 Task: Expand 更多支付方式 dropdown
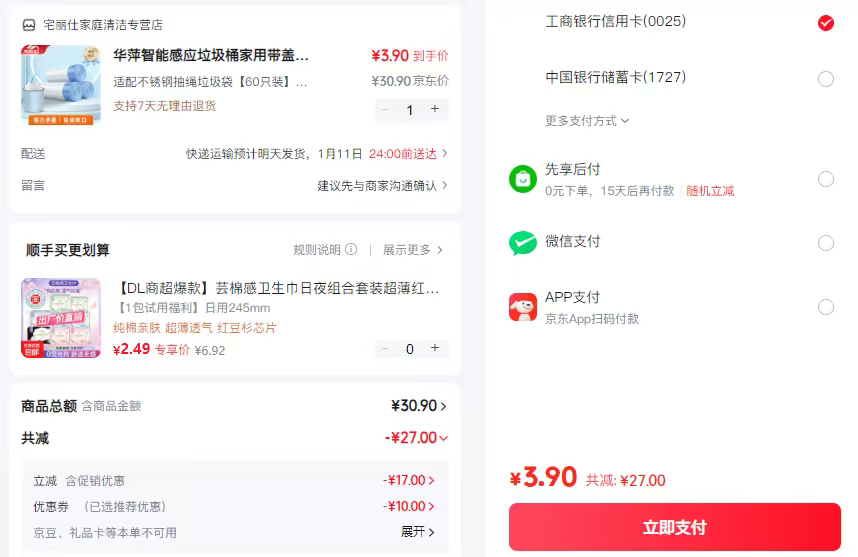click(x=587, y=121)
